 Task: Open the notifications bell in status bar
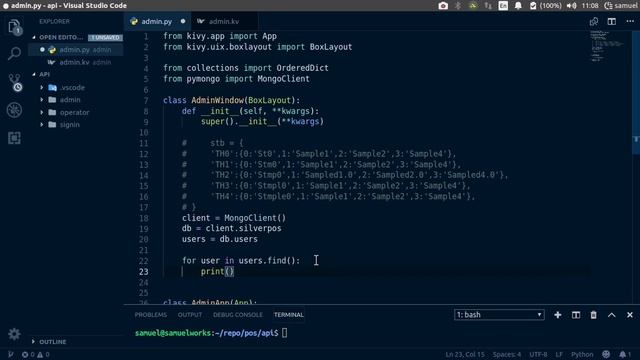coord(624,354)
